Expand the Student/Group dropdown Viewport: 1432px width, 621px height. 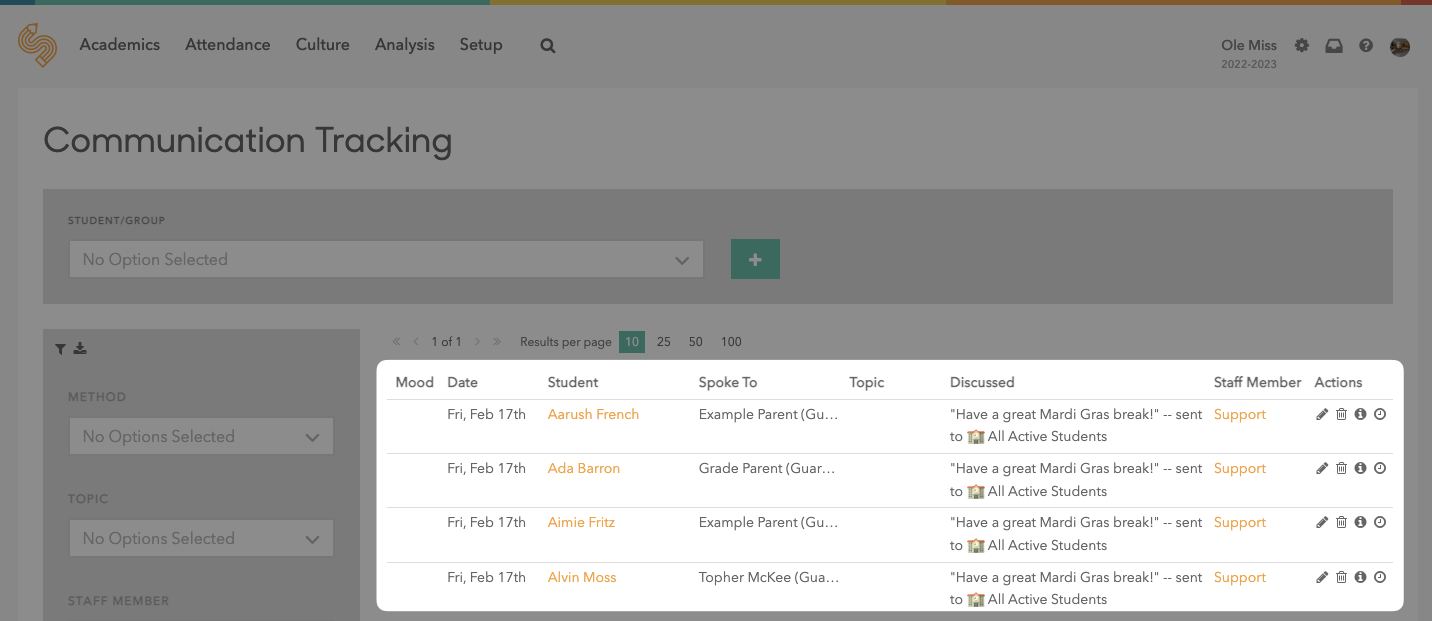[386, 259]
